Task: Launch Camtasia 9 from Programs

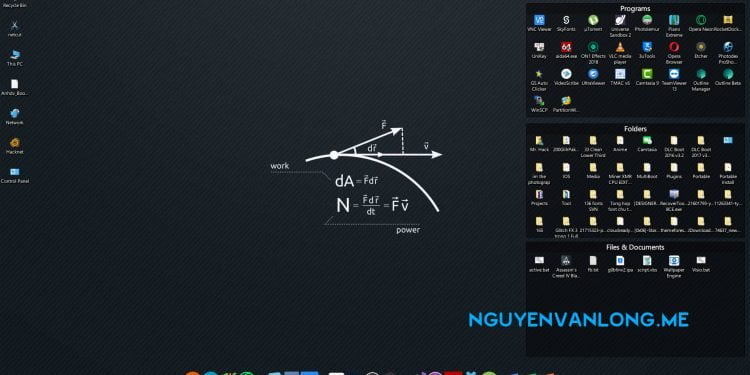Action: [647, 77]
